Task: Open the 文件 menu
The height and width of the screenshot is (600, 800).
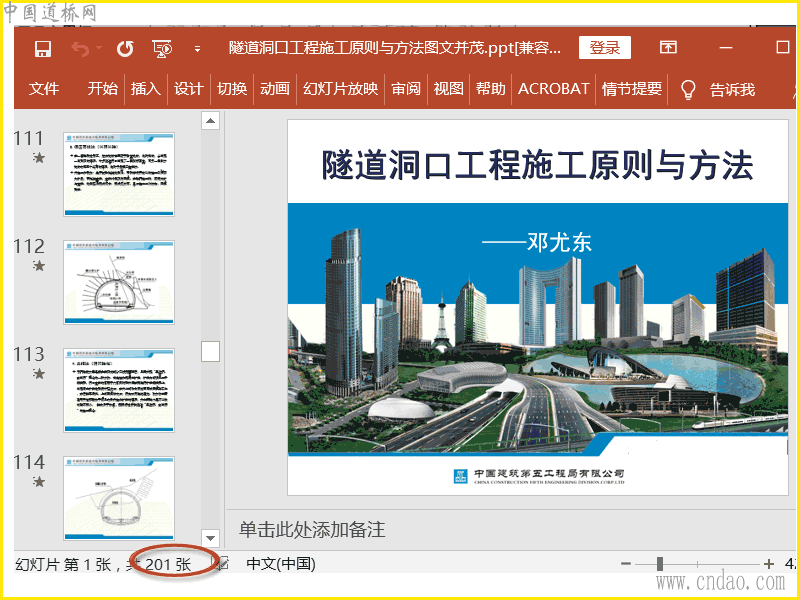Action: tap(44, 89)
